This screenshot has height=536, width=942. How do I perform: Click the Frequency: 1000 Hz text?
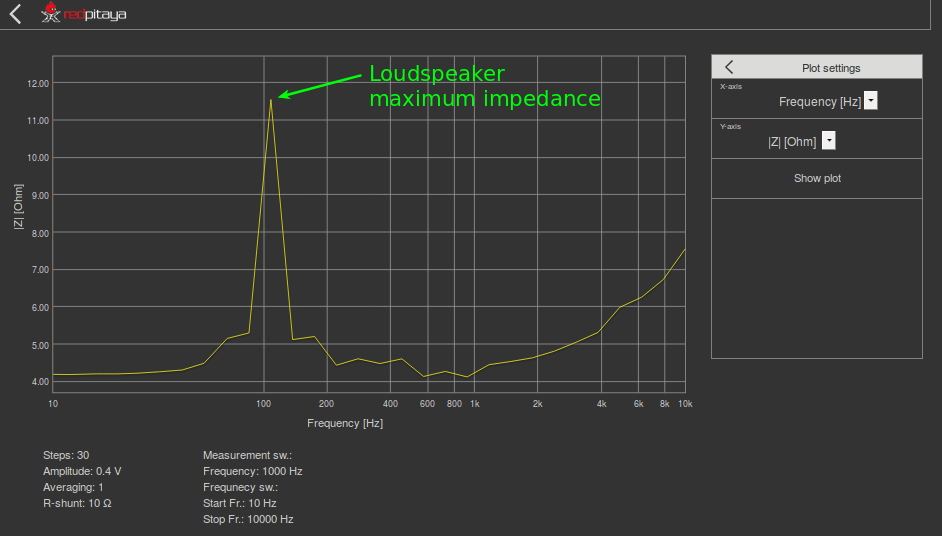point(253,472)
